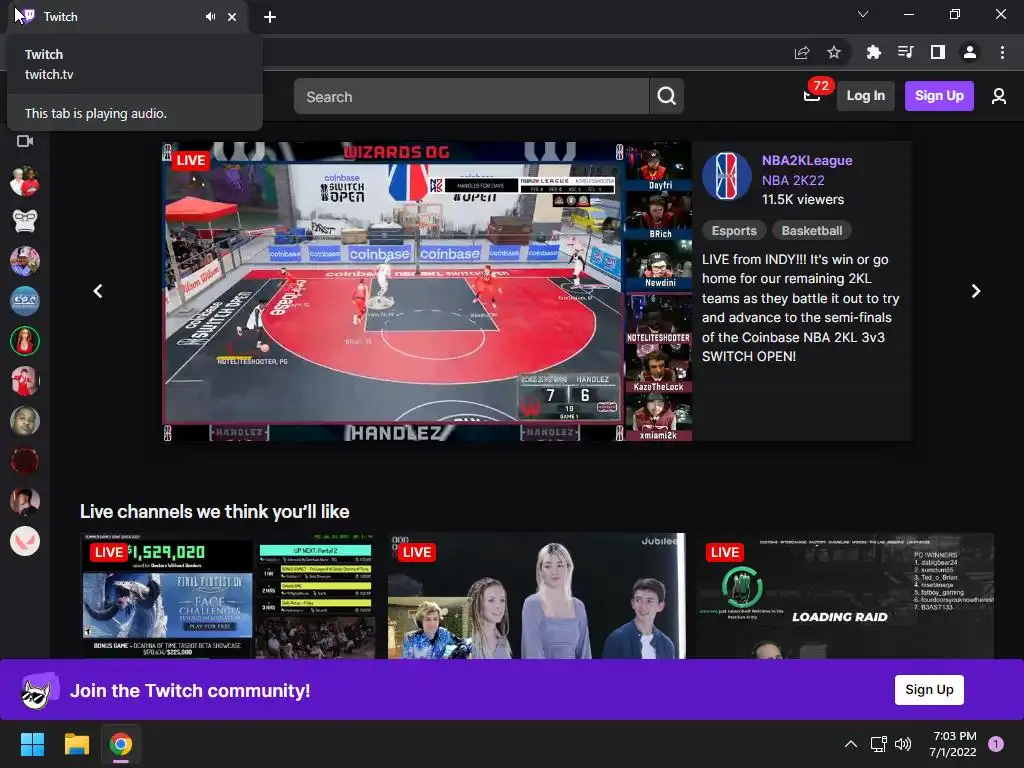Select the Esports tag
Image resolution: width=1024 pixels, height=768 pixels.
pos(734,231)
